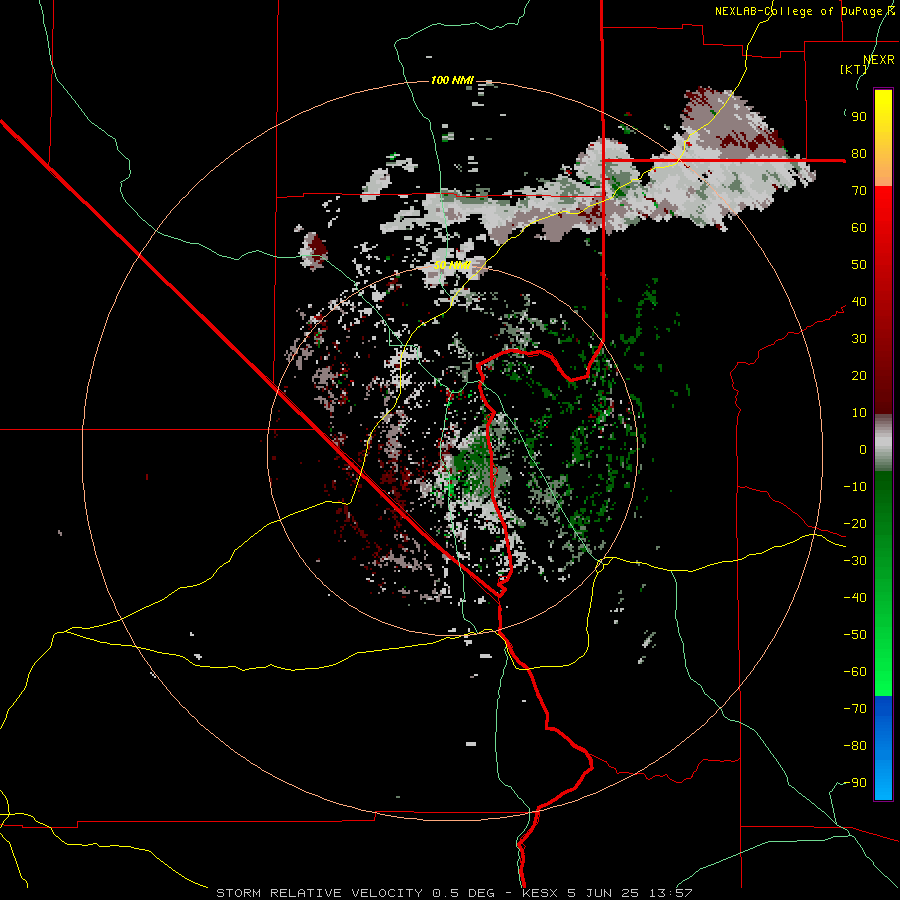Click the positive "70" scale label

[x=859, y=191]
